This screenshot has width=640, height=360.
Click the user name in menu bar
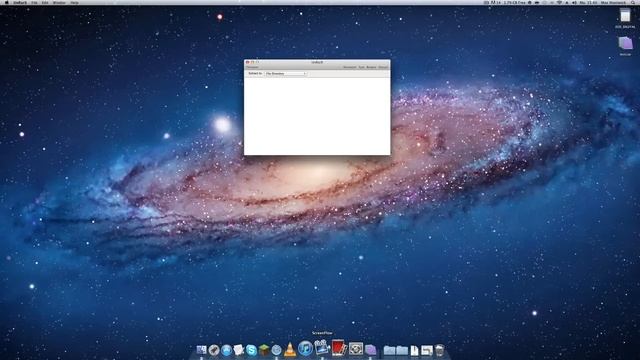tap(613, 2)
